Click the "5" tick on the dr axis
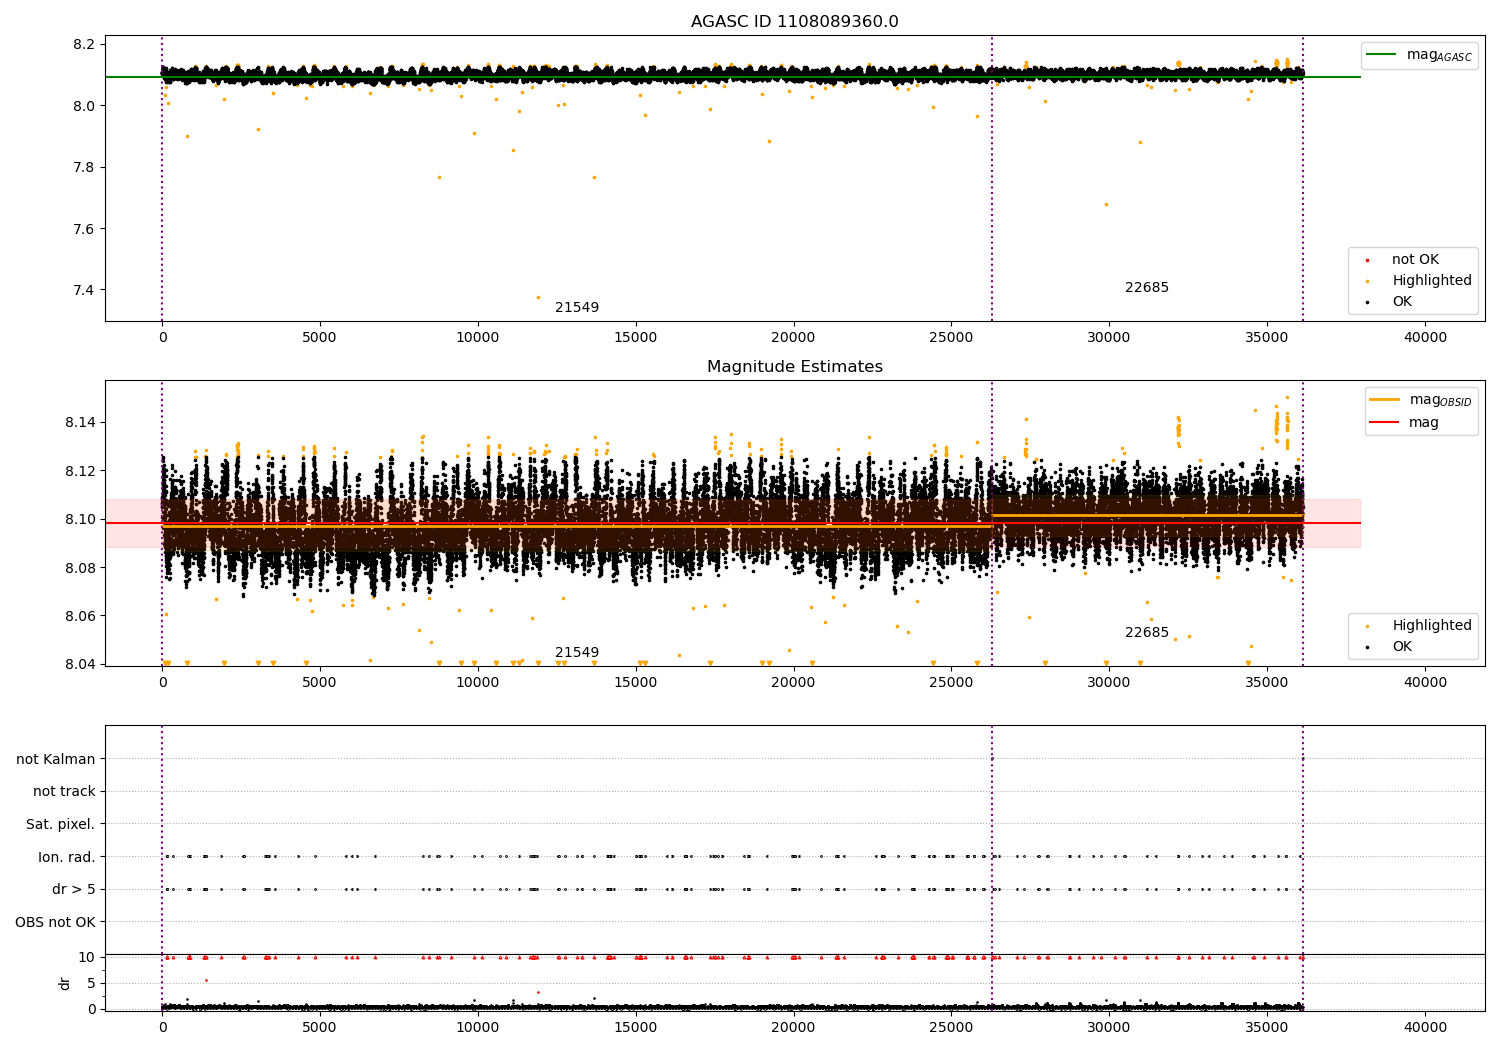 91,984
